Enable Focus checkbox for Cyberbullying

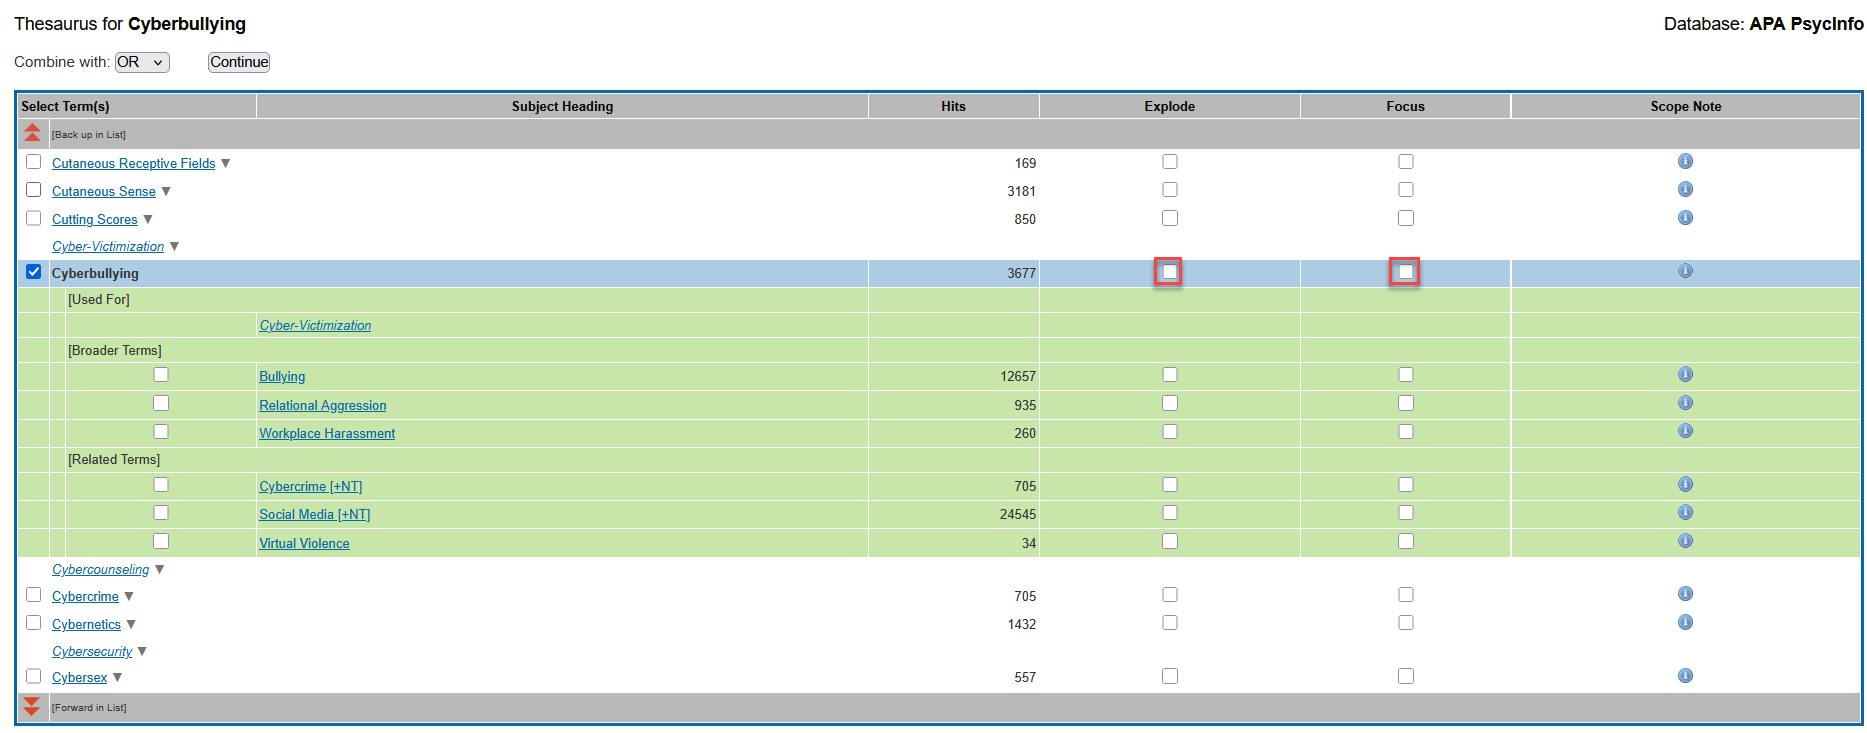point(1404,272)
